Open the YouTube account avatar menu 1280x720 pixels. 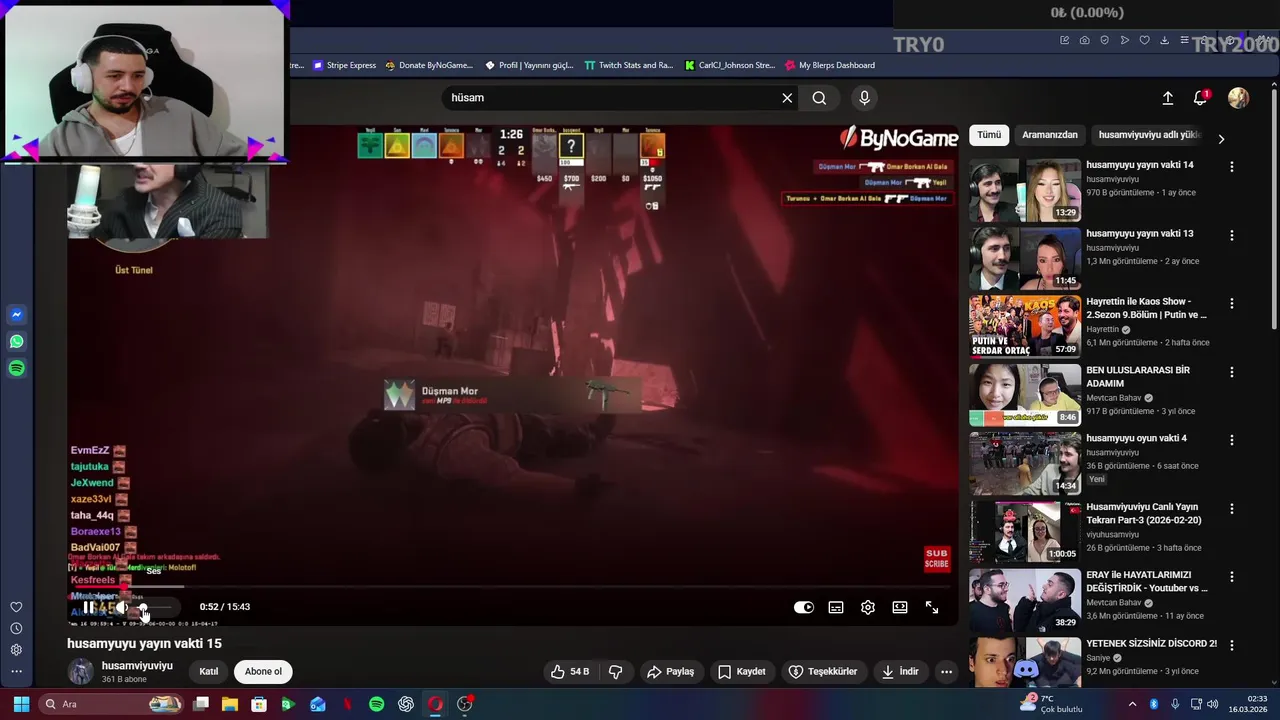1238,98
